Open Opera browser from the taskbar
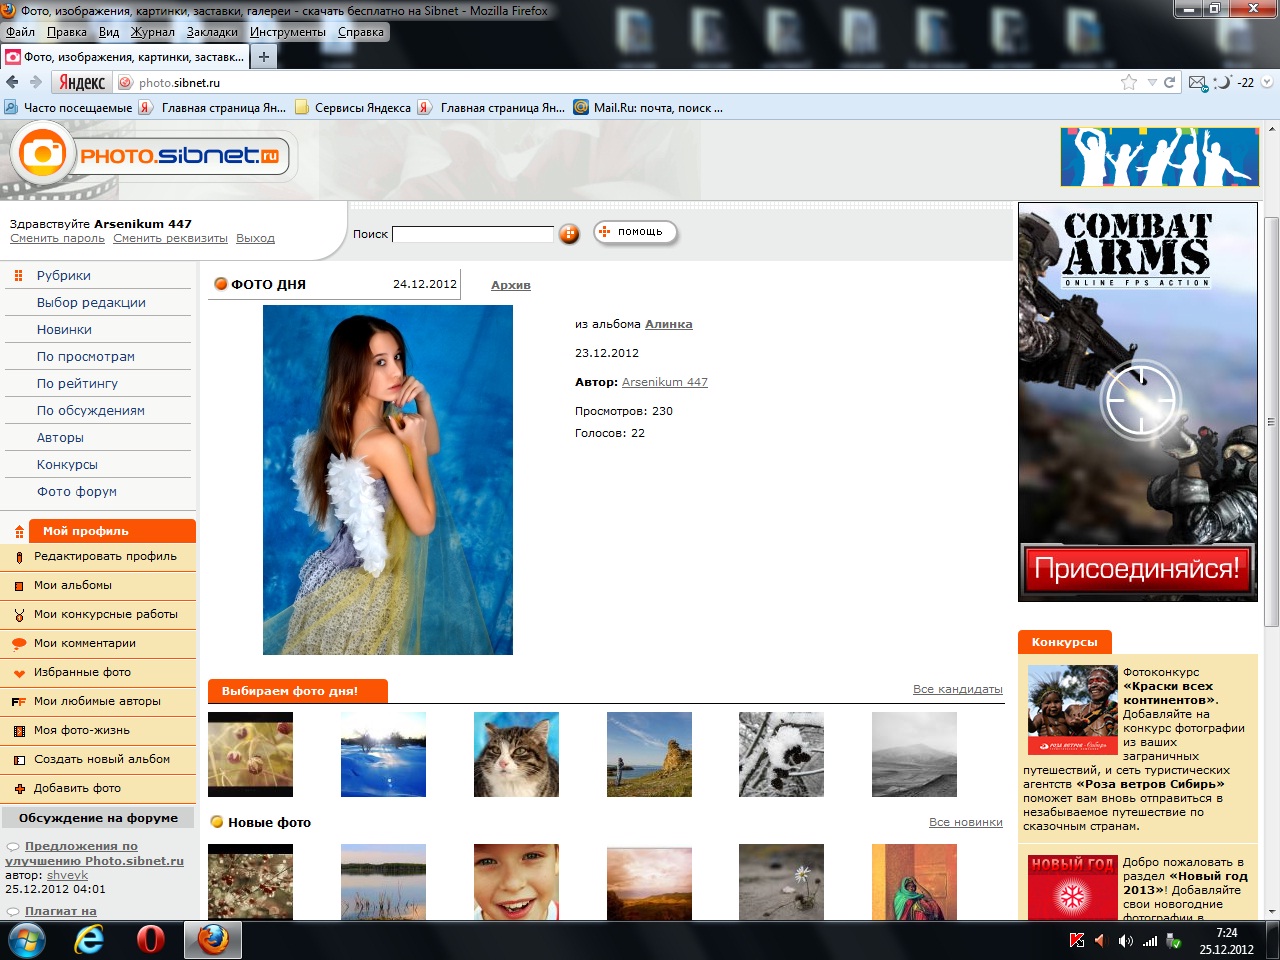 [151, 940]
